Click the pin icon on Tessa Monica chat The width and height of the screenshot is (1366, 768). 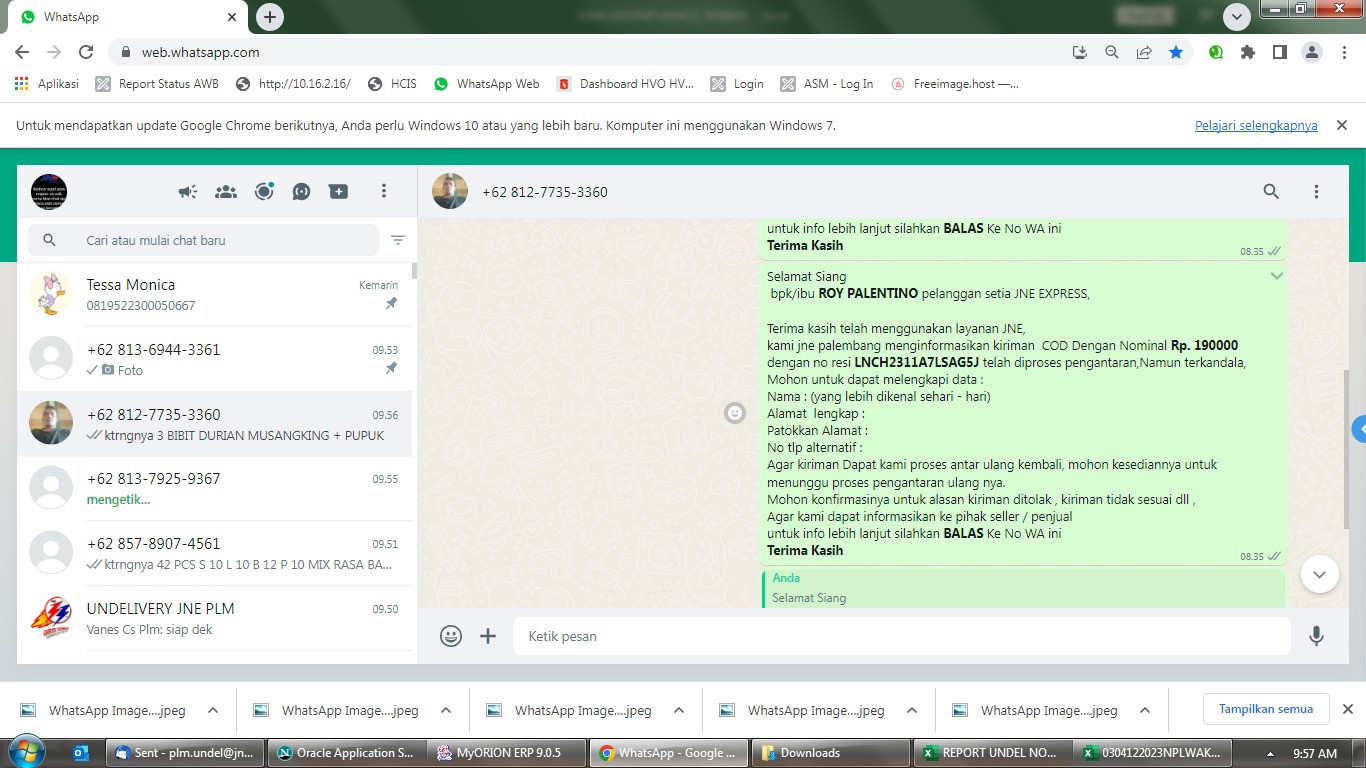391,304
